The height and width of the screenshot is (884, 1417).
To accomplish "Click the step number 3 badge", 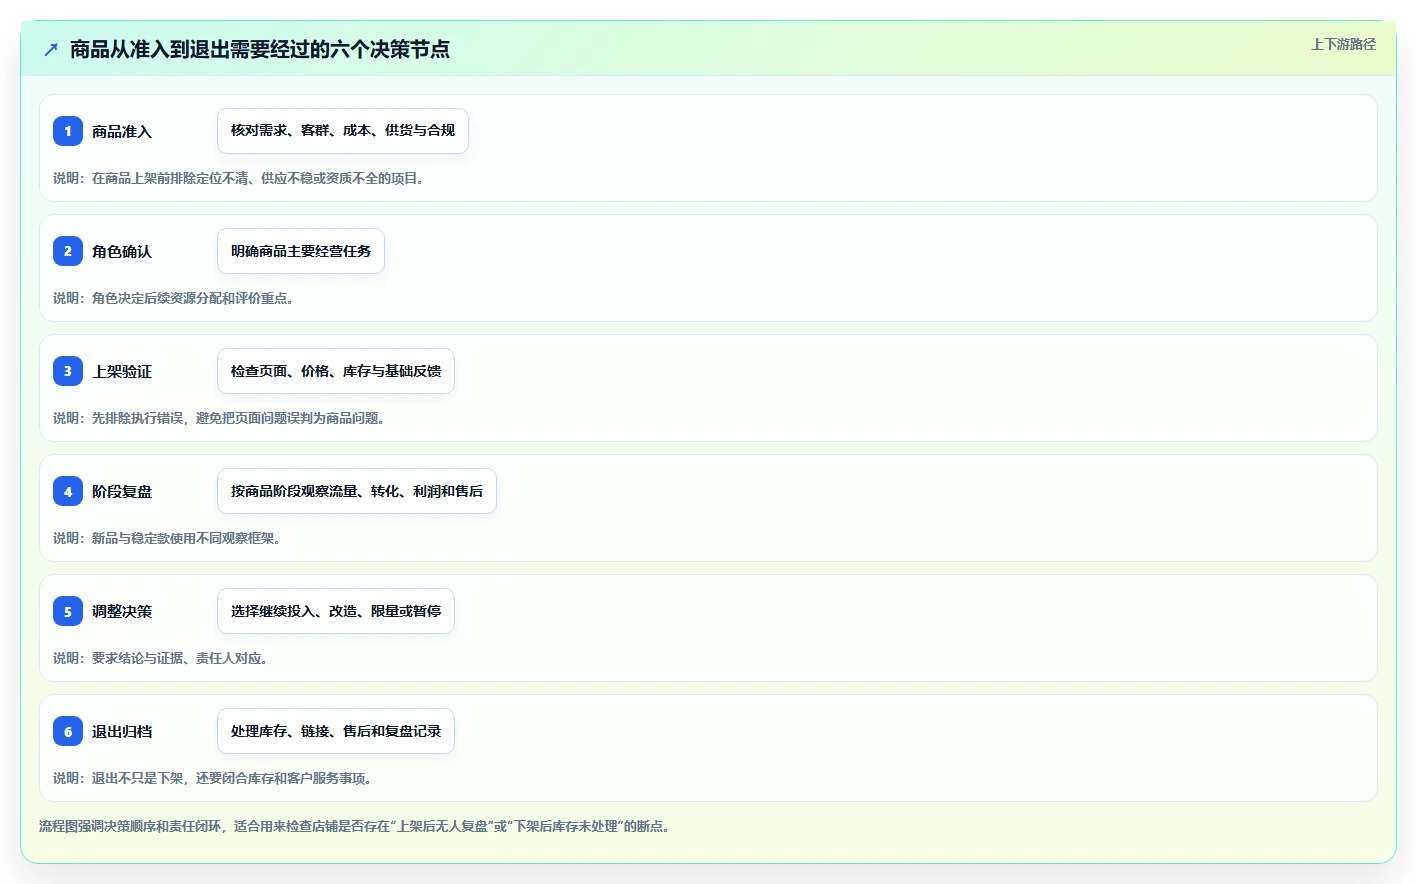I will 68,371.
